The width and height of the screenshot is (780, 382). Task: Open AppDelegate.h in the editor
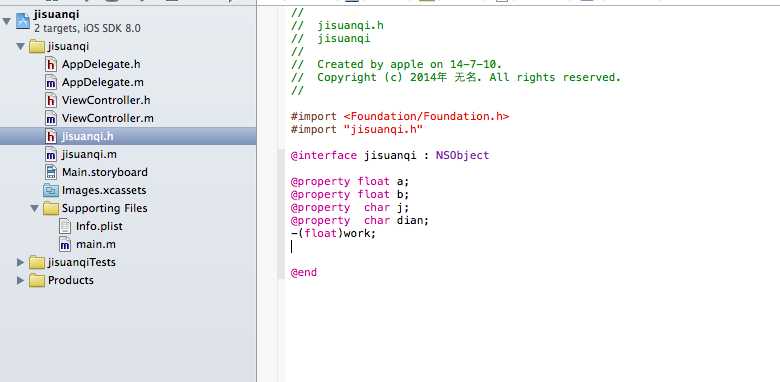click(x=101, y=64)
